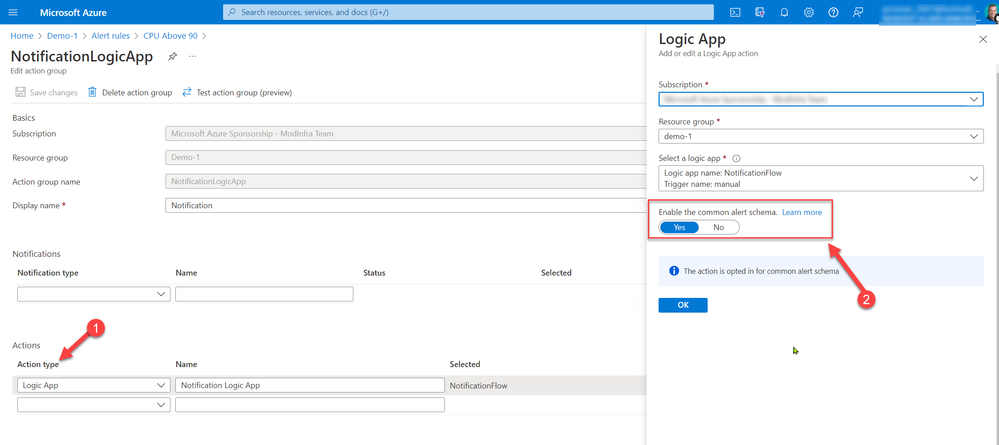
Task: Go to Alert rules in the breadcrumb
Action: [x=110, y=36]
